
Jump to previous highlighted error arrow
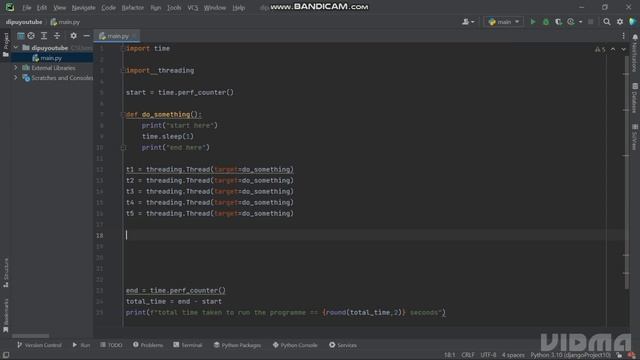613,49
